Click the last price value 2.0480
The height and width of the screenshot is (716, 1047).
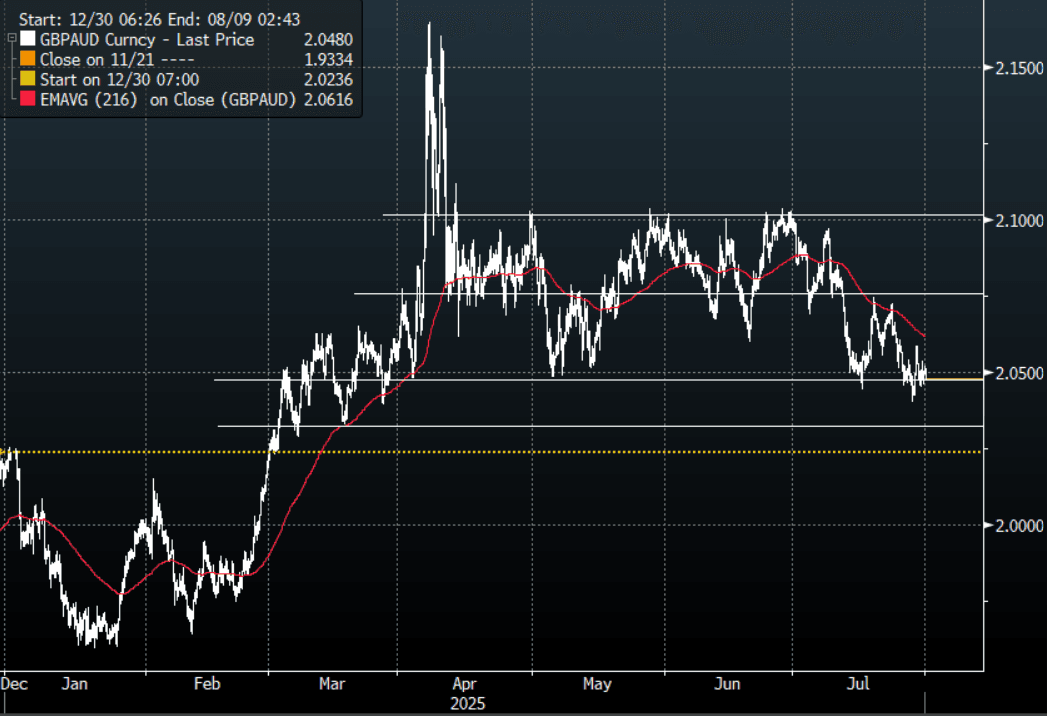click(329, 39)
